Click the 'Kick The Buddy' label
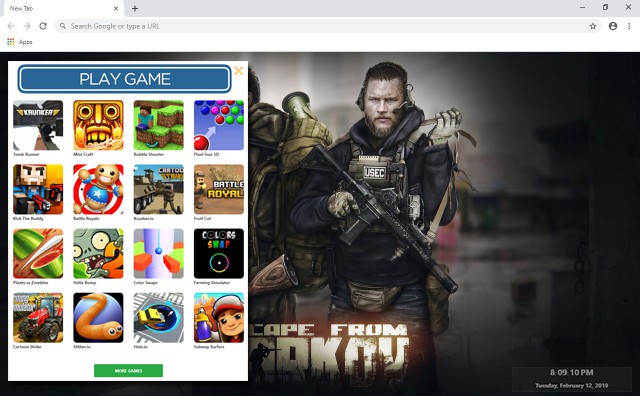This screenshot has width=640, height=400. coord(28,218)
